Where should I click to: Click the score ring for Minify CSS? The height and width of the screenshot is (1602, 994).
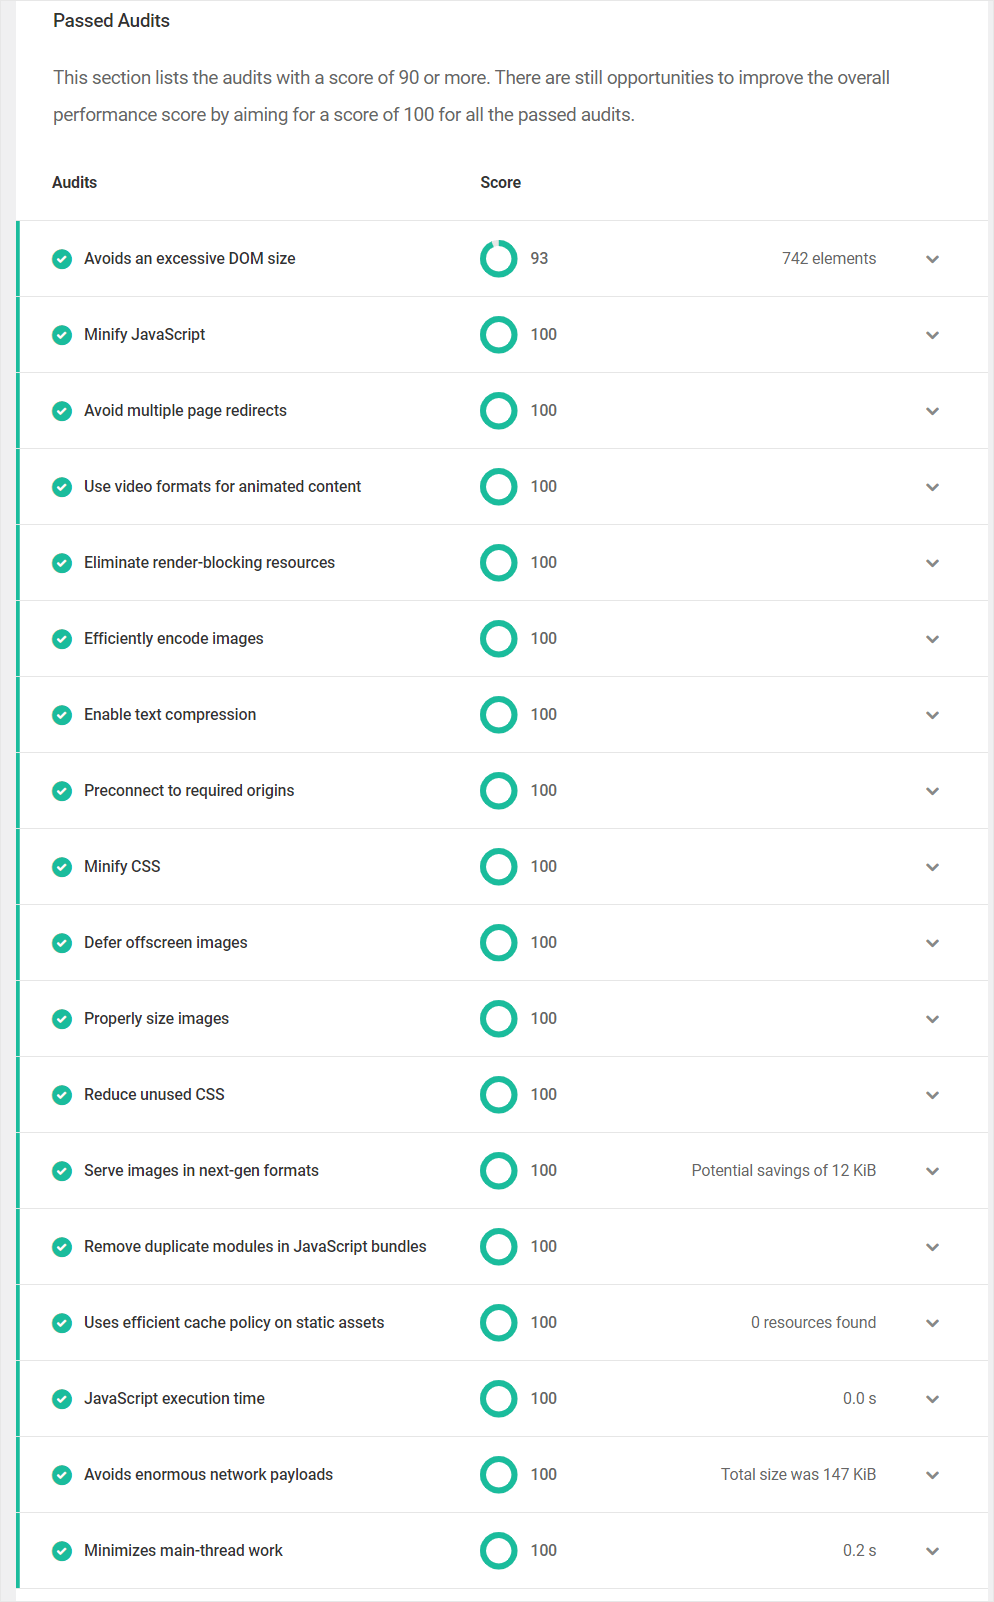[x=498, y=866]
